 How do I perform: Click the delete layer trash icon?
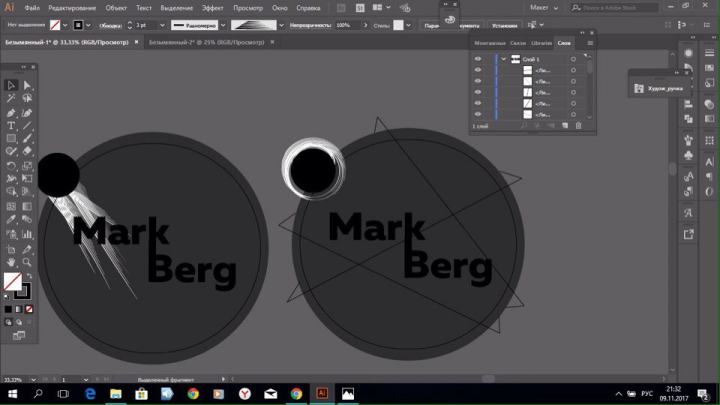[x=579, y=126]
